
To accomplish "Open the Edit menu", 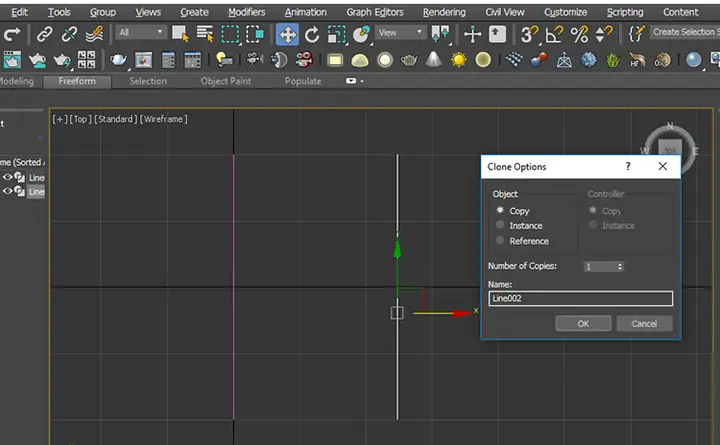I will [19, 12].
